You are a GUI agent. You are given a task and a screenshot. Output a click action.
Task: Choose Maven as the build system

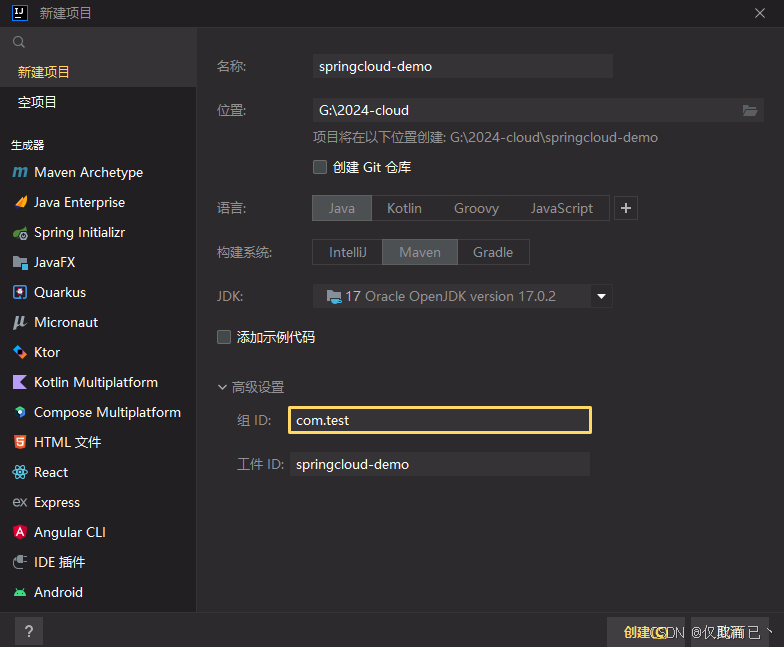click(x=420, y=252)
